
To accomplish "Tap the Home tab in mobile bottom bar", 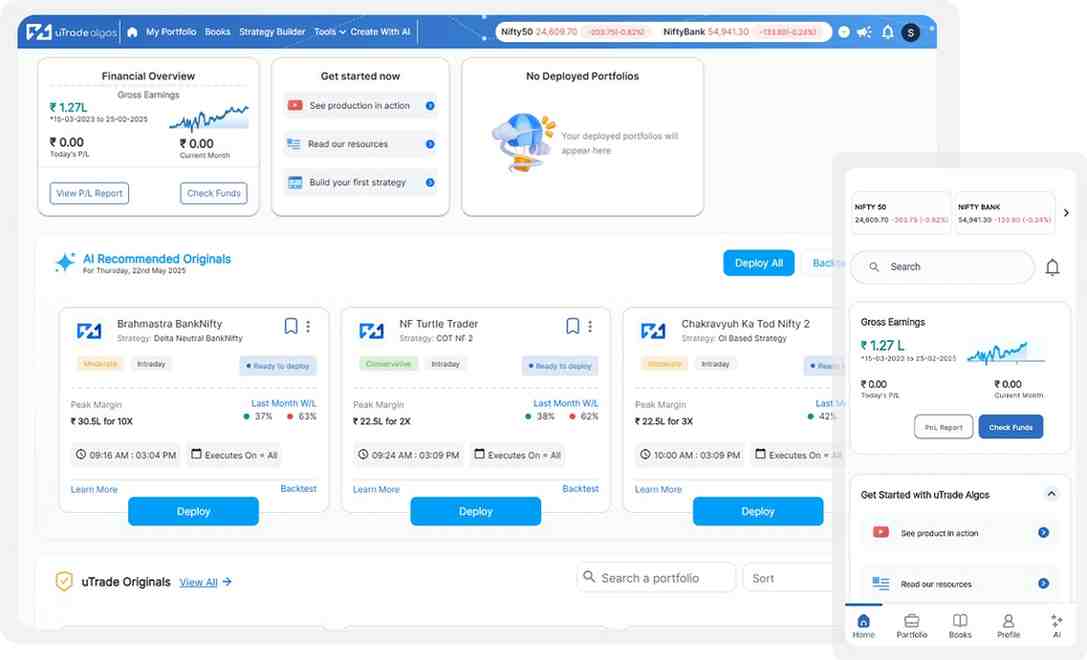I will [863, 625].
